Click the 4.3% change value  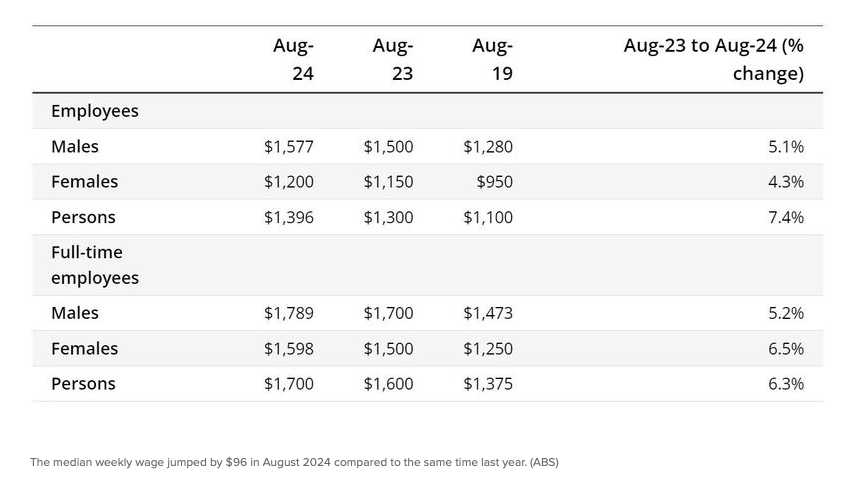click(x=786, y=182)
